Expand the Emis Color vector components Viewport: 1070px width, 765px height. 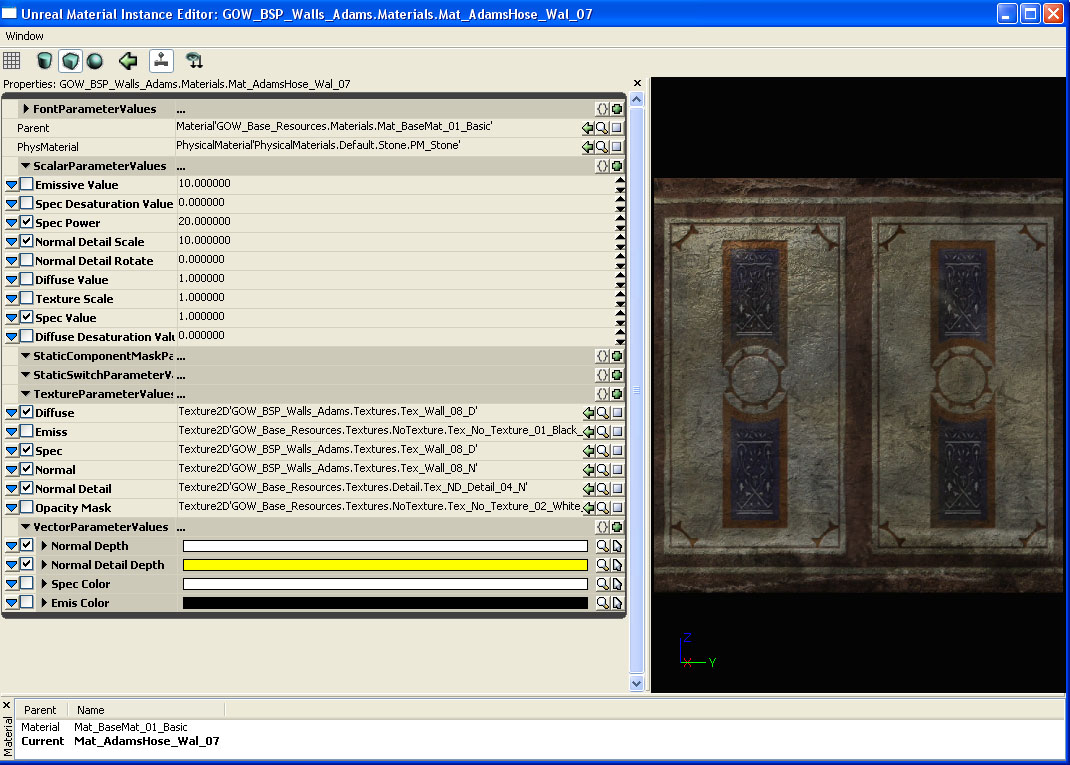coord(44,603)
